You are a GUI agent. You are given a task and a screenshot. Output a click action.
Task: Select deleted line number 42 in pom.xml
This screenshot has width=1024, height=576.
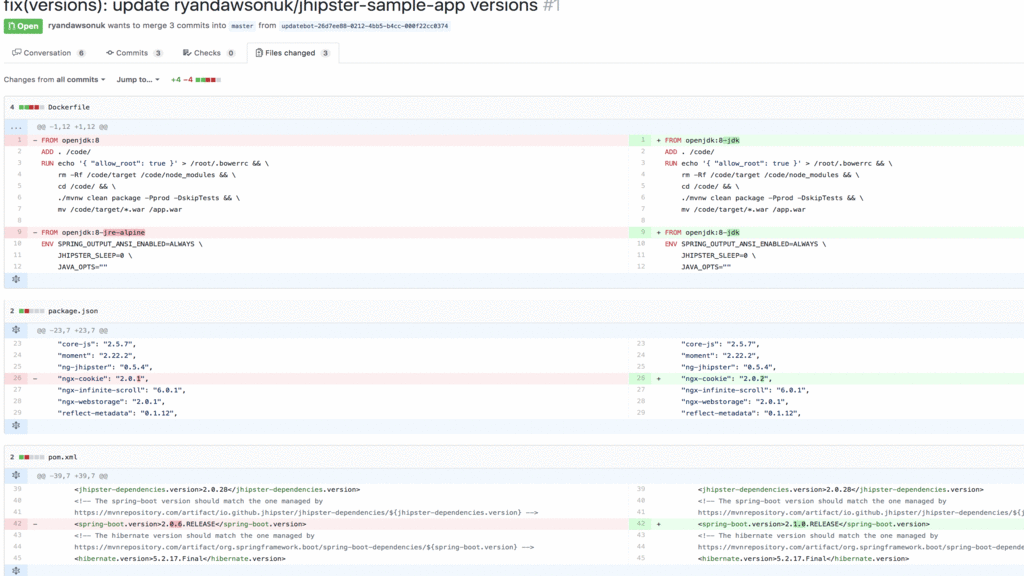(17, 524)
